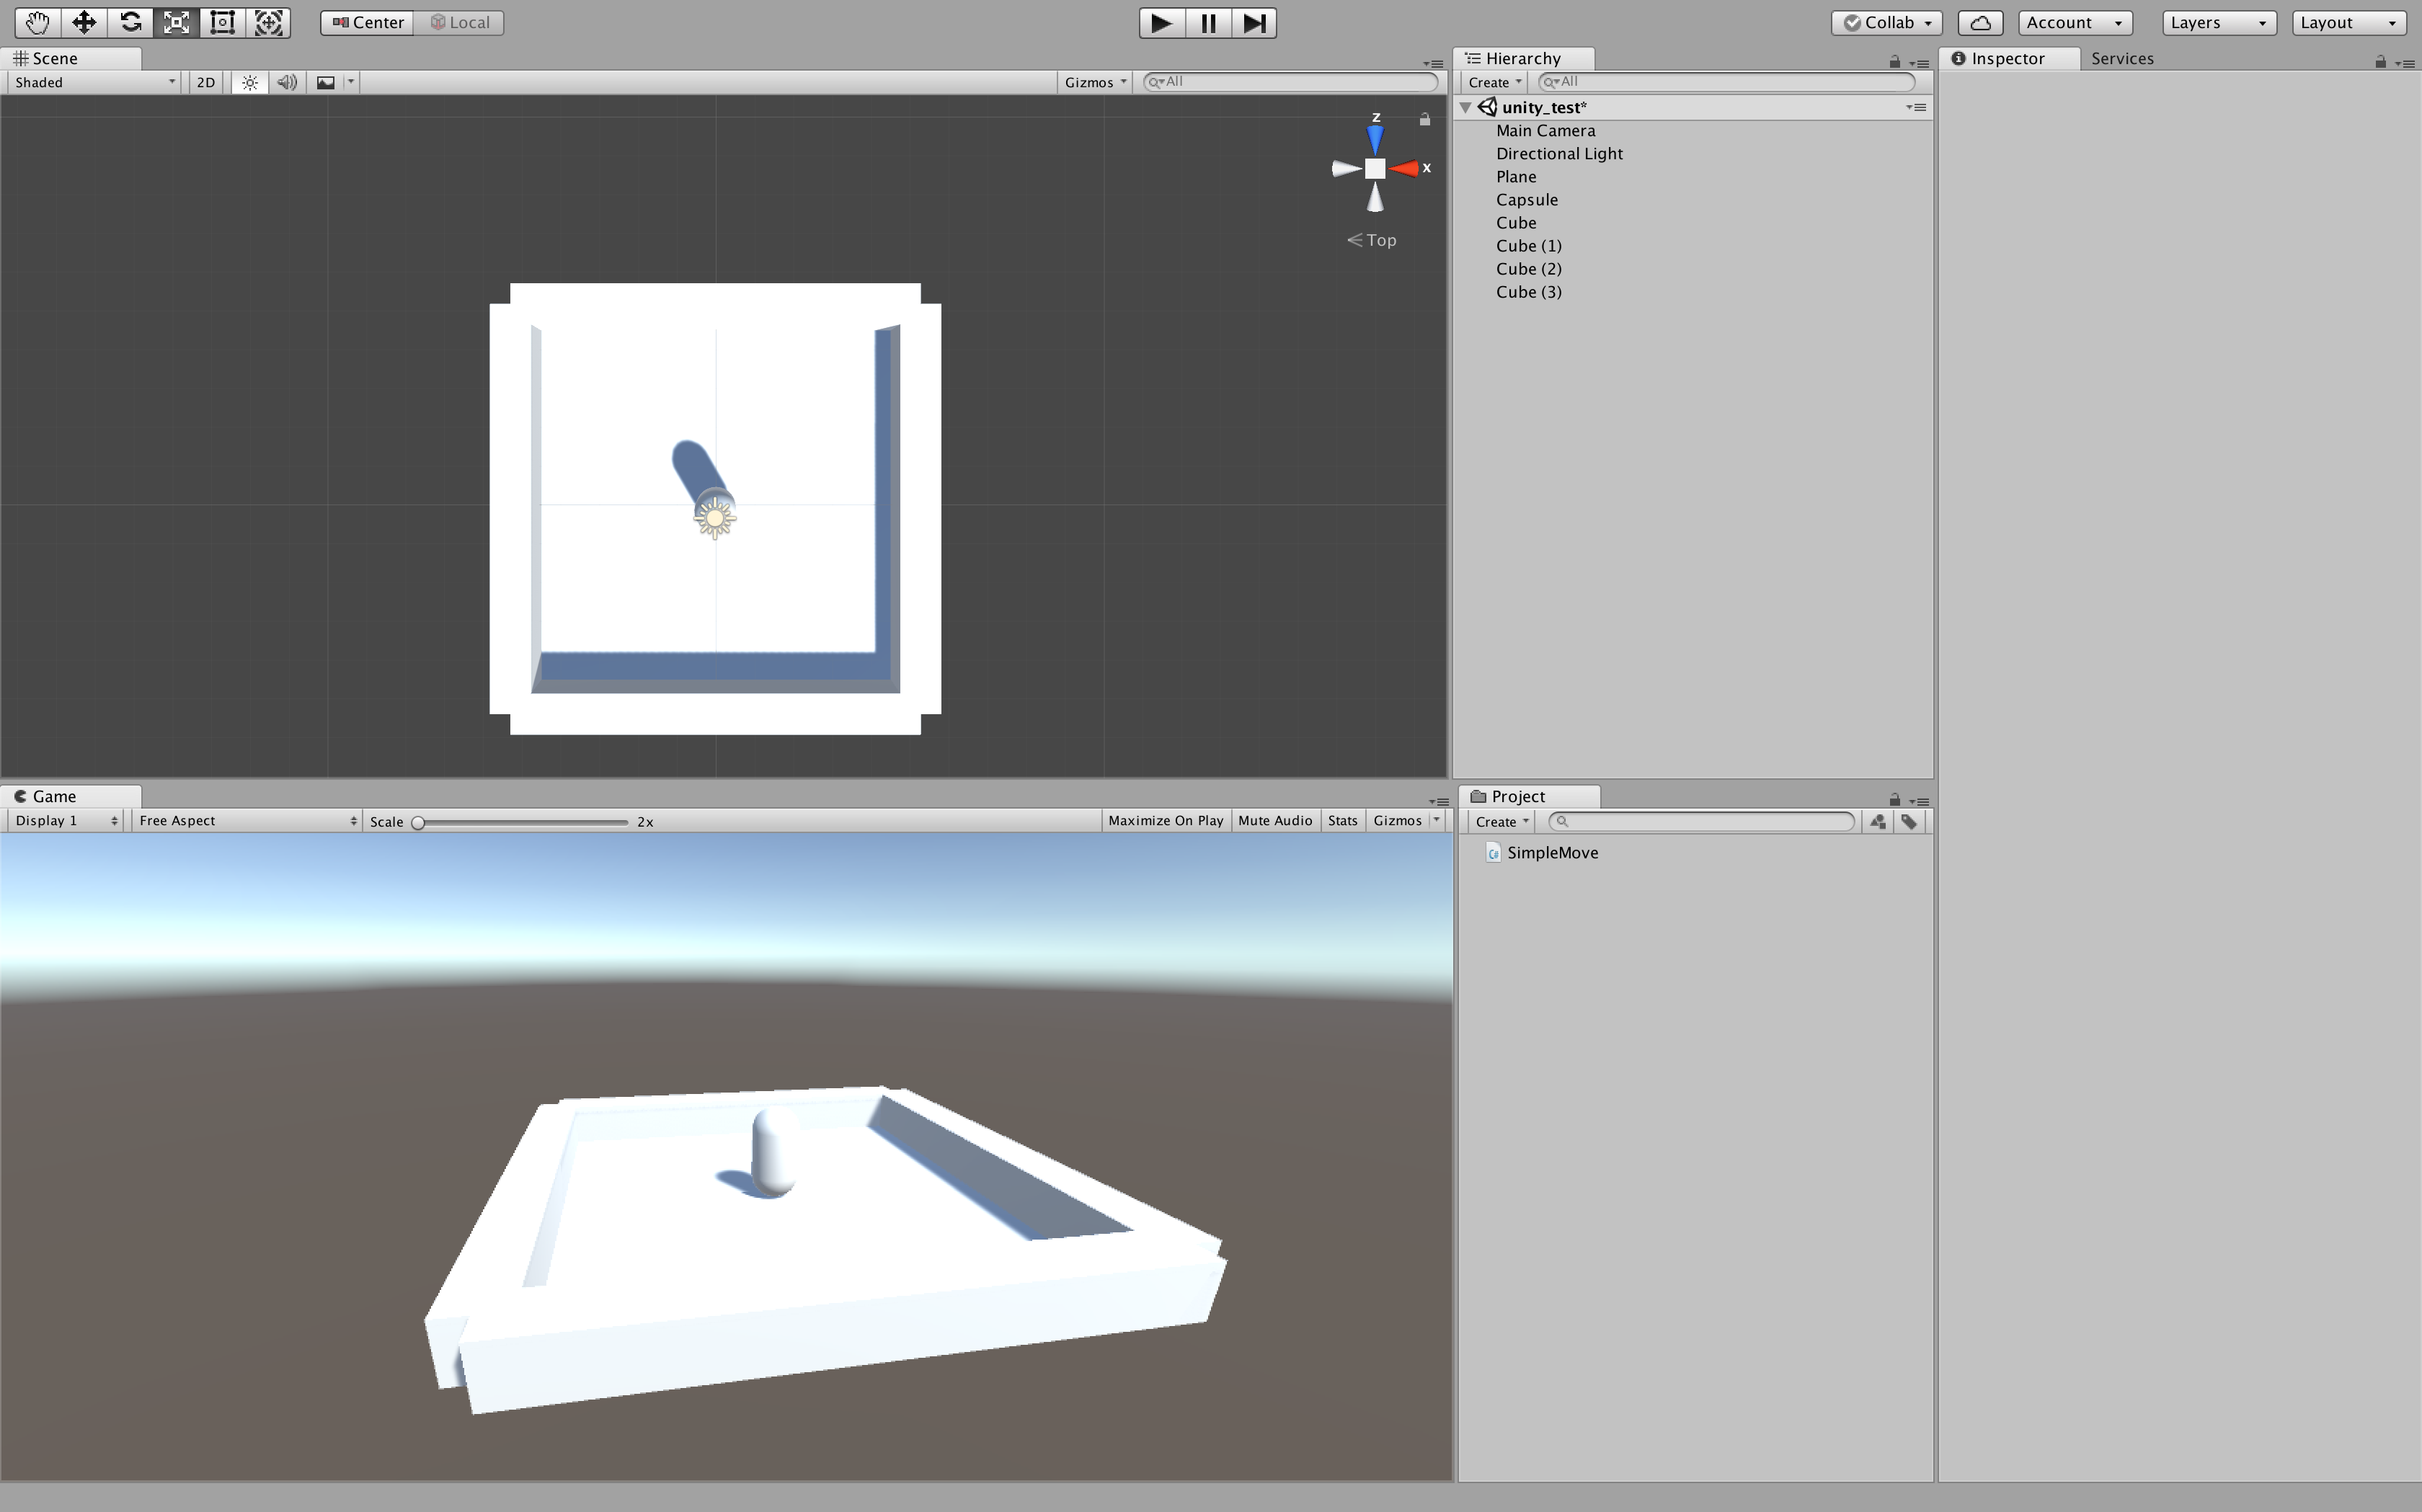Select the Rotate tool
Viewport: 2422px width, 1512px height.
(x=130, y=22)
